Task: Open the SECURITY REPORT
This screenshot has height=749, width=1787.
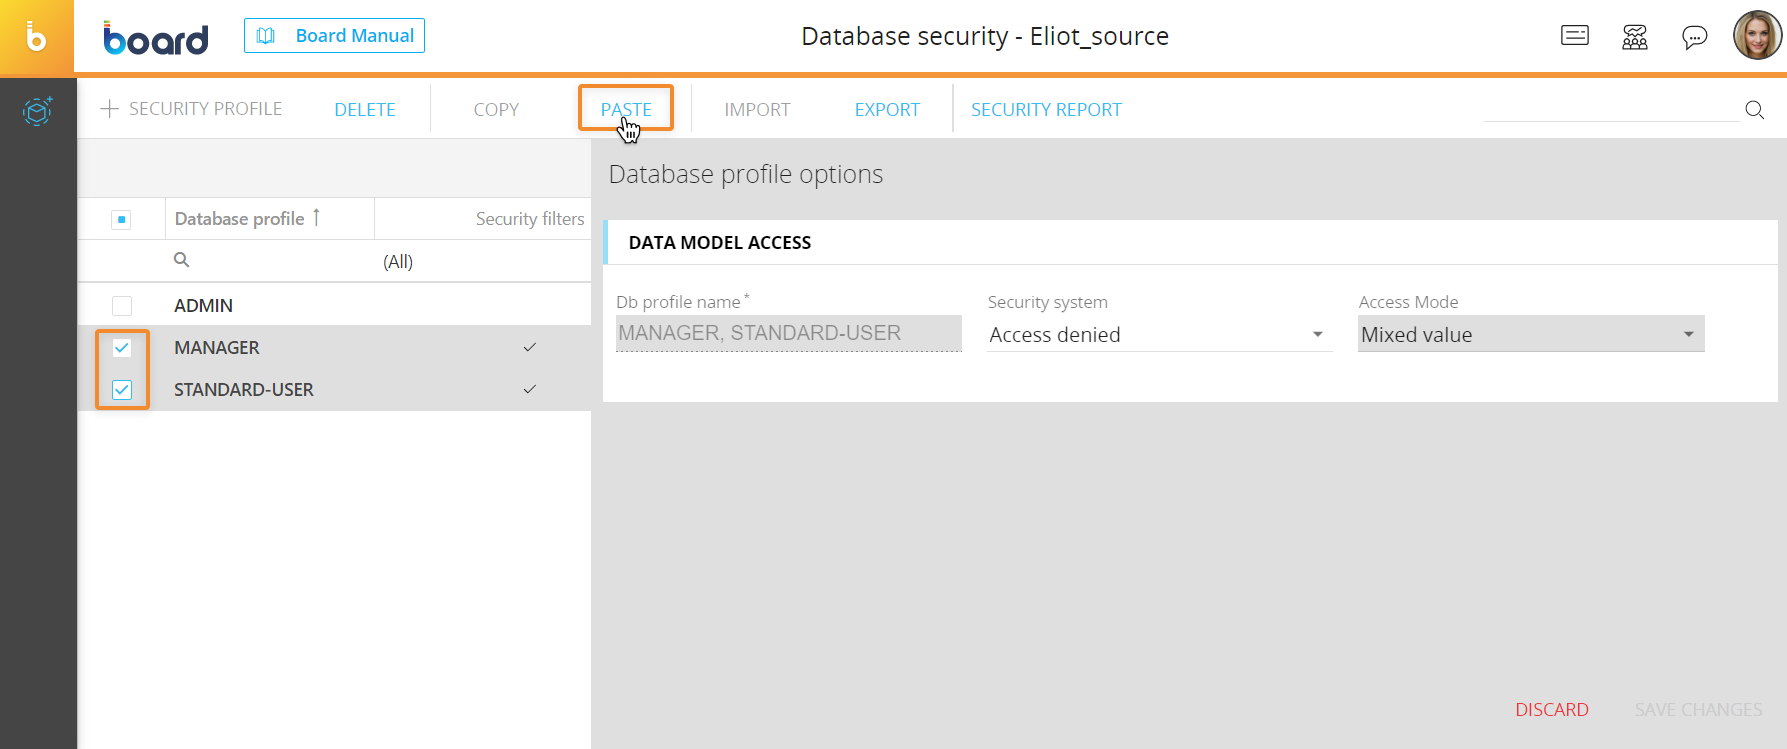Action: point(1046,110)
